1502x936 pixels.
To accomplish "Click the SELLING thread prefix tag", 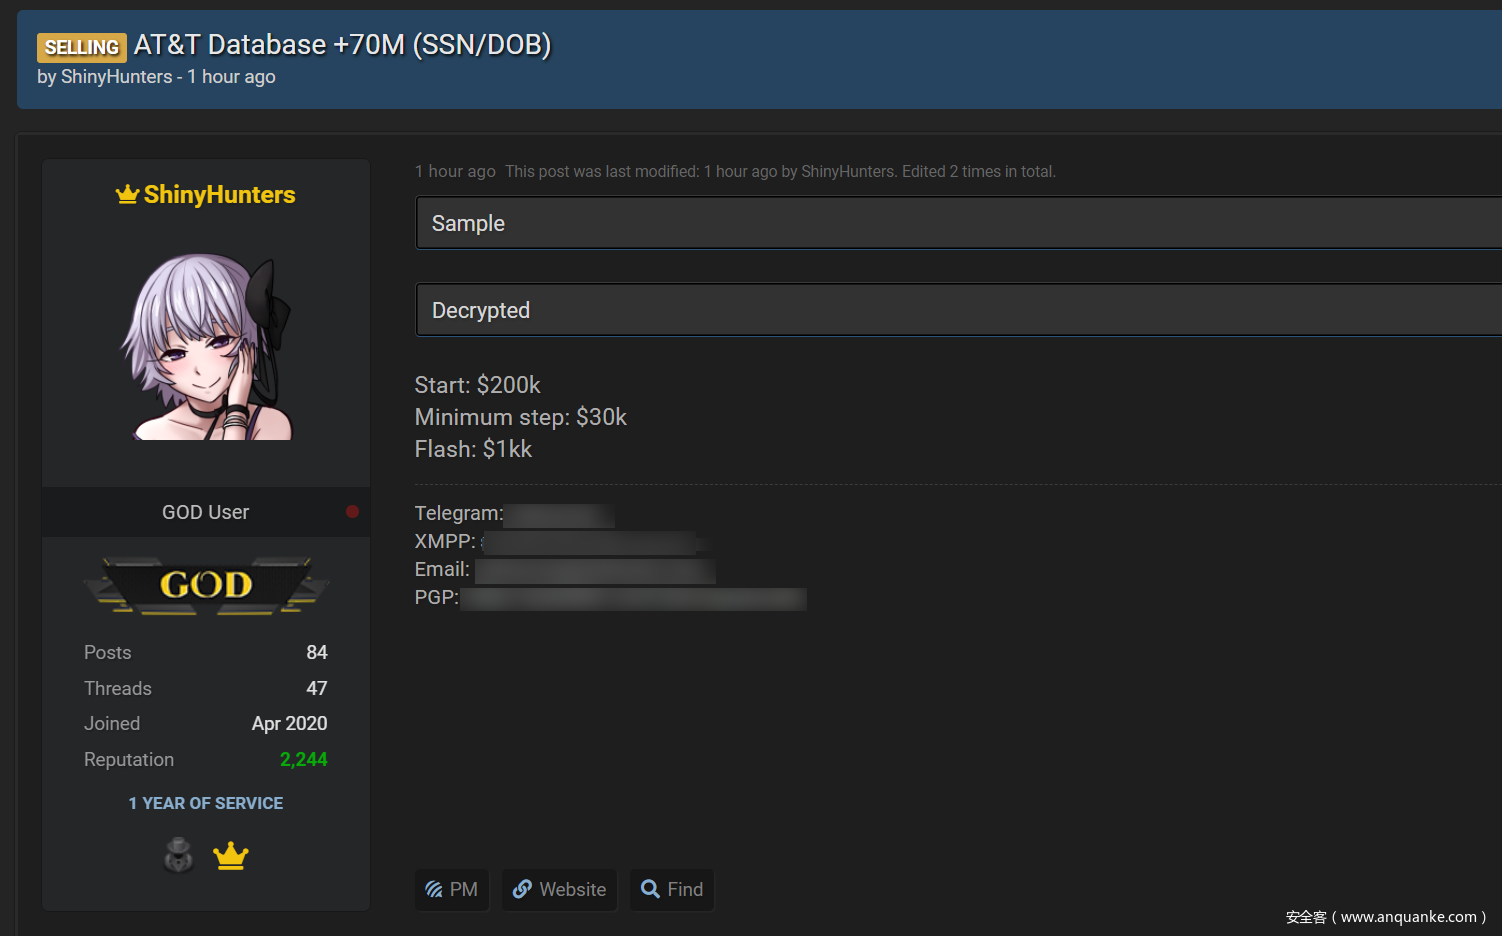I will point(82,47).
